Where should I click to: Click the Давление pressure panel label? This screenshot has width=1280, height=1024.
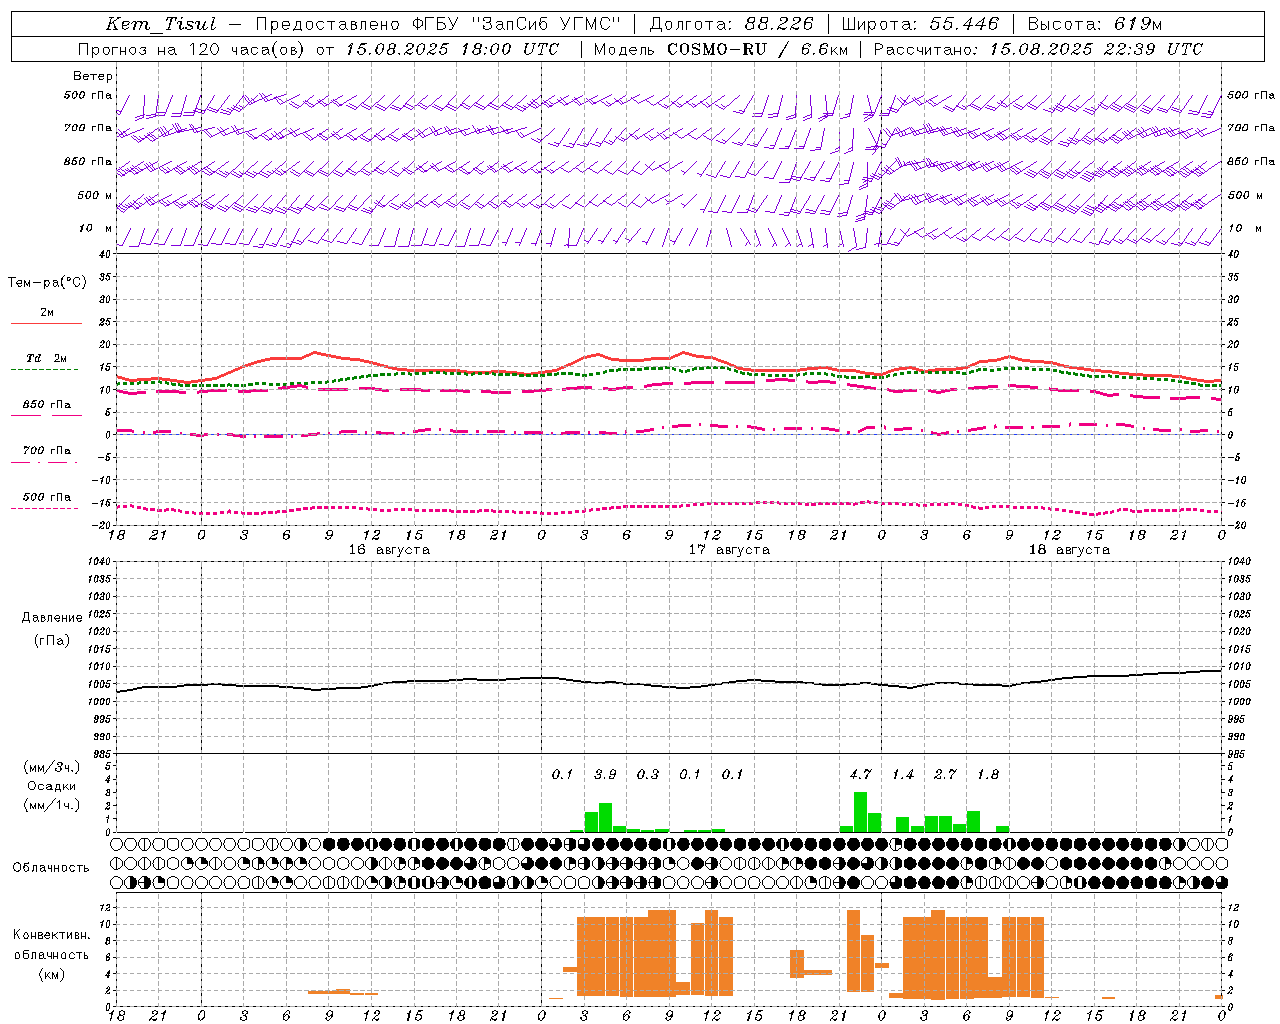tap(51, 617)
